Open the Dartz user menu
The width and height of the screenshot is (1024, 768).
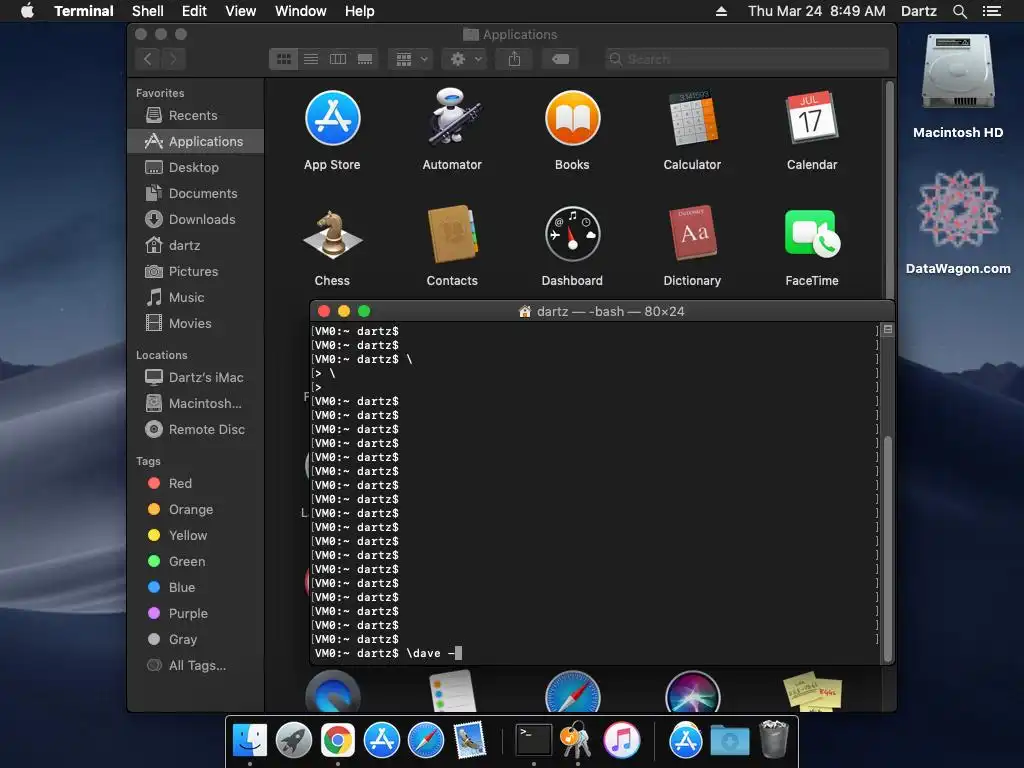coord(918,11)
